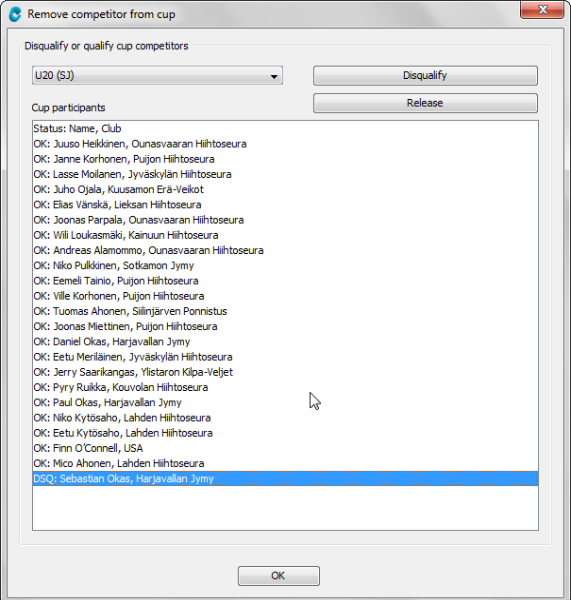Select Wili Loukasmäki, Kainuun Hiihtoseura
This screenshot has width=571, height=600.
click(x=285, y=235)
